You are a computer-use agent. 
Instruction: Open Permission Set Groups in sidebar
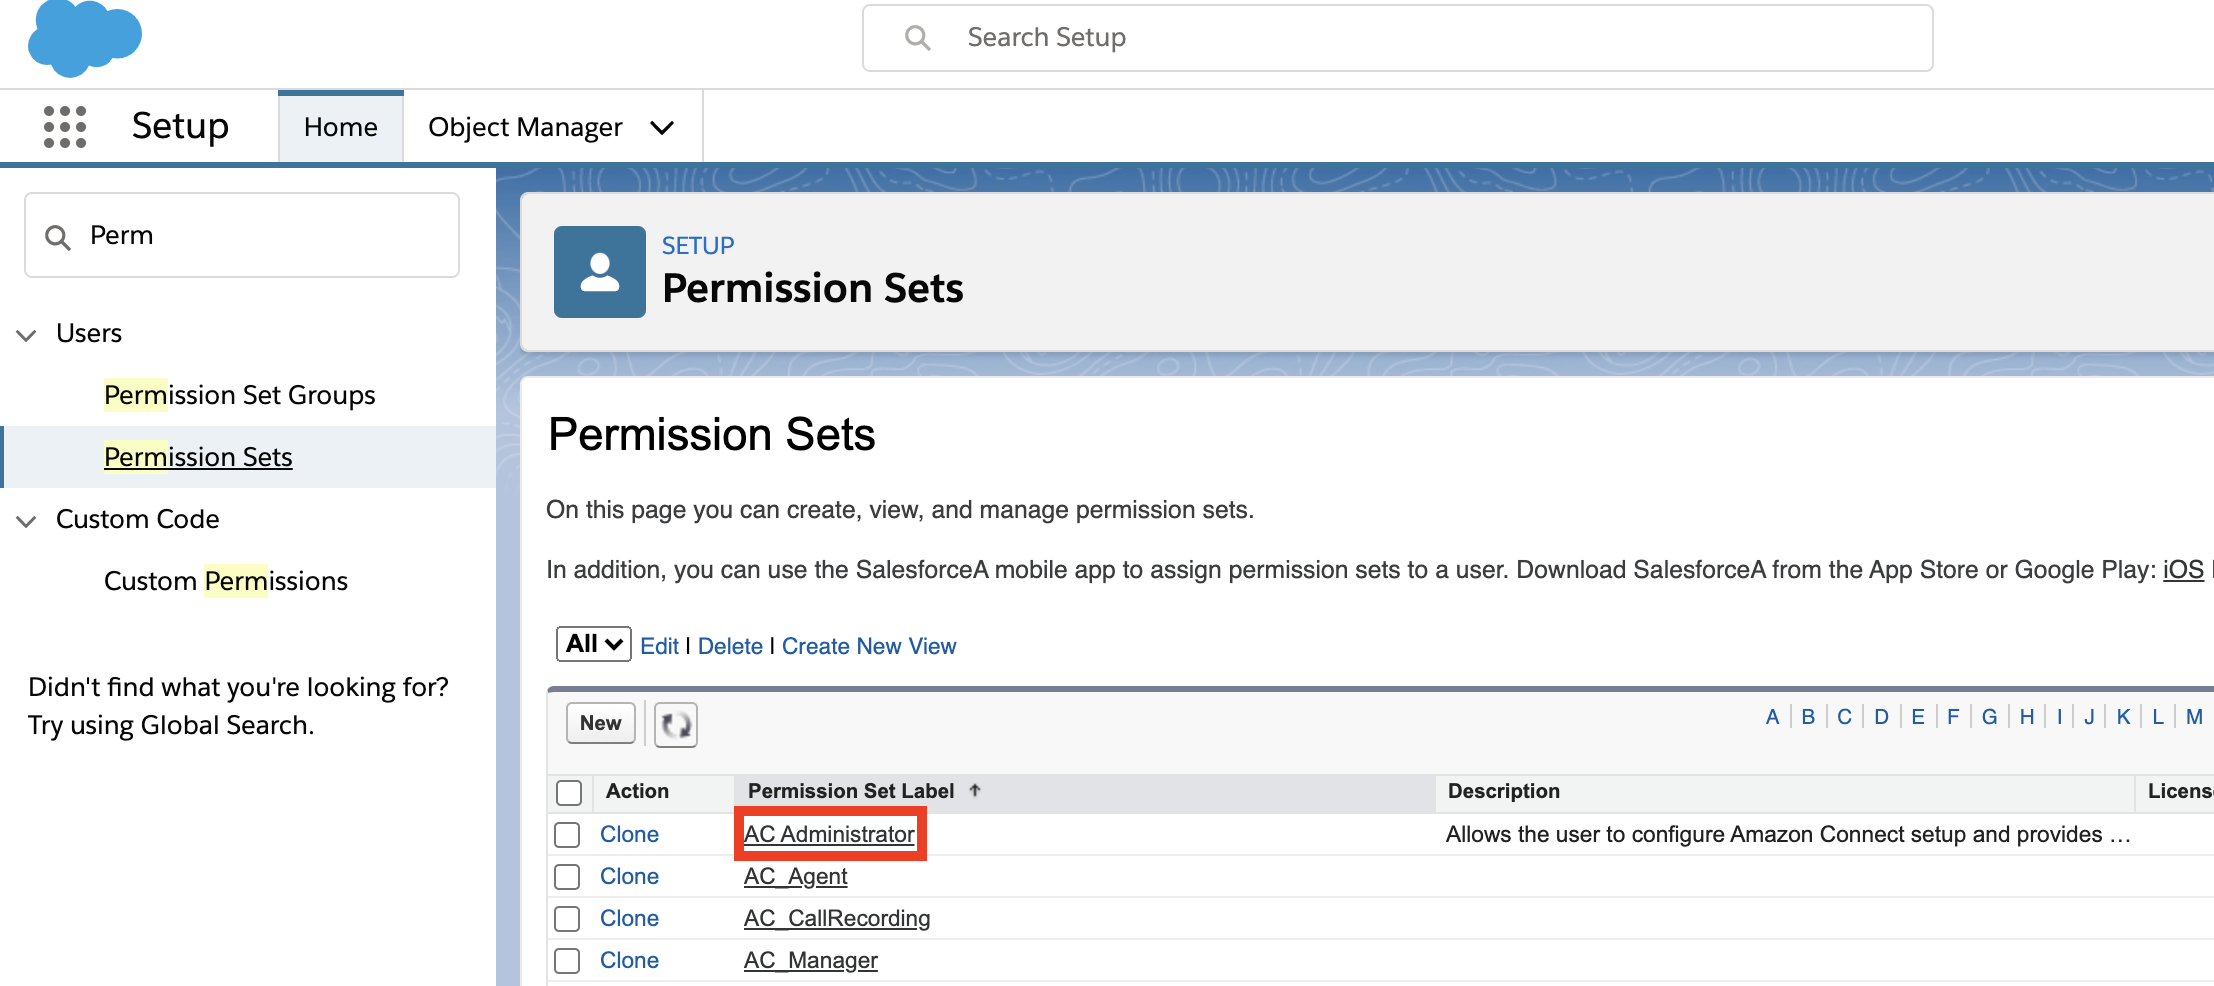pyautogui.click(x=240, y=395)
